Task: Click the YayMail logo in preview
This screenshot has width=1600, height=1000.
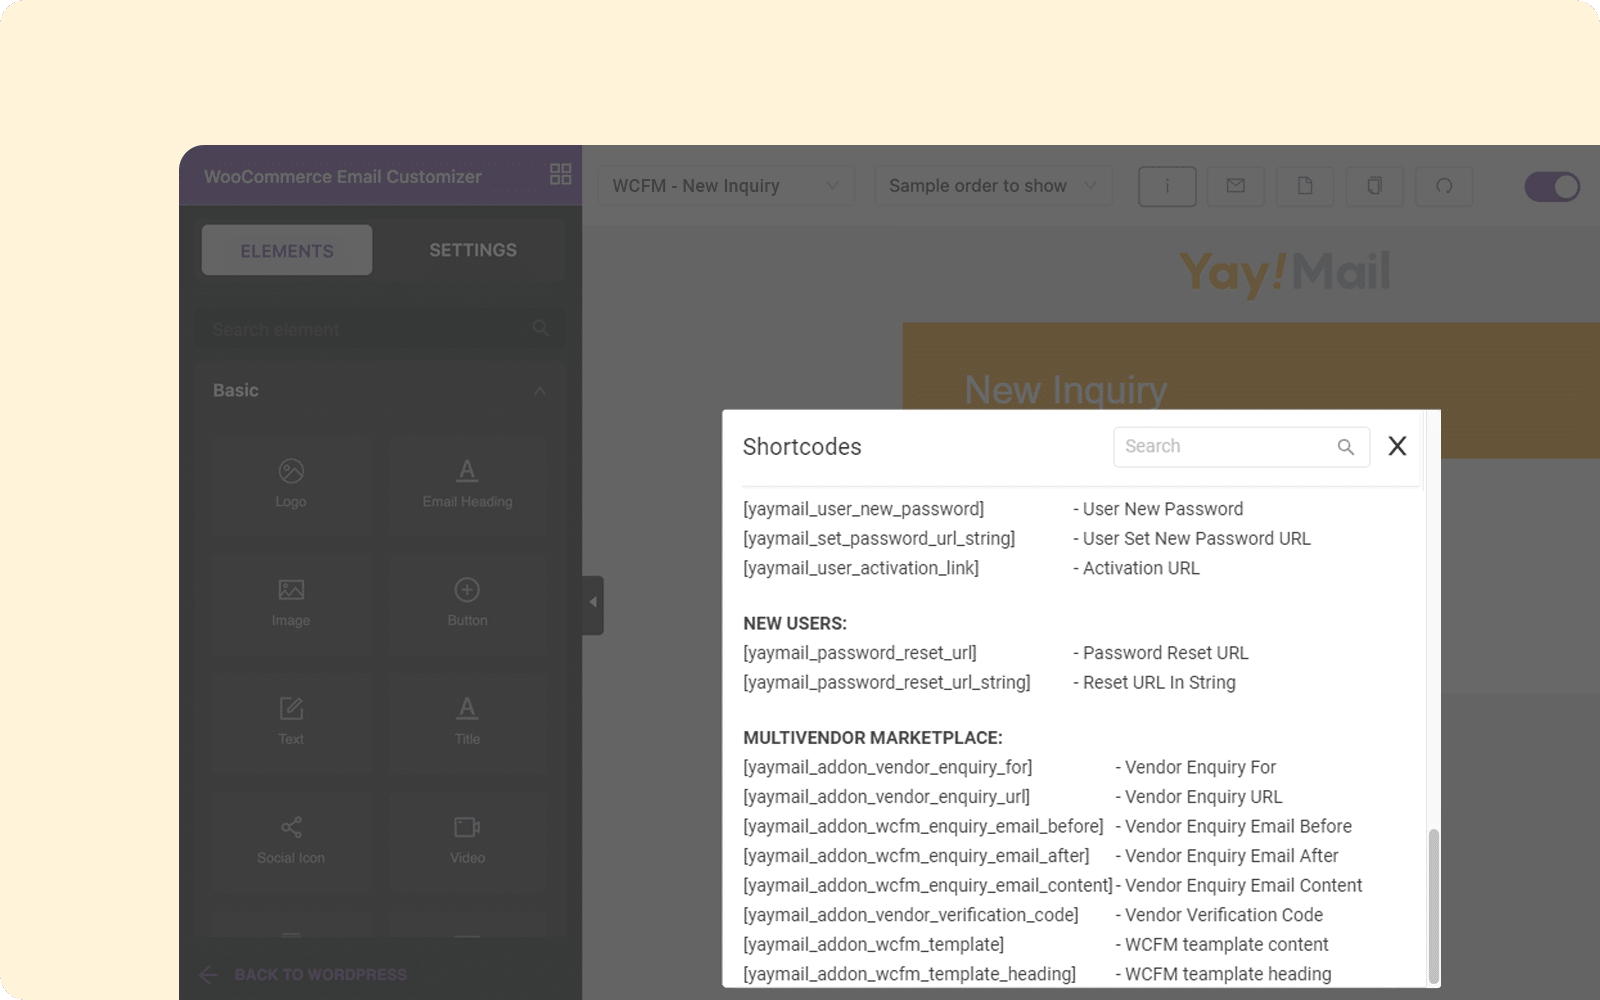Action: tap(1285, 273)
